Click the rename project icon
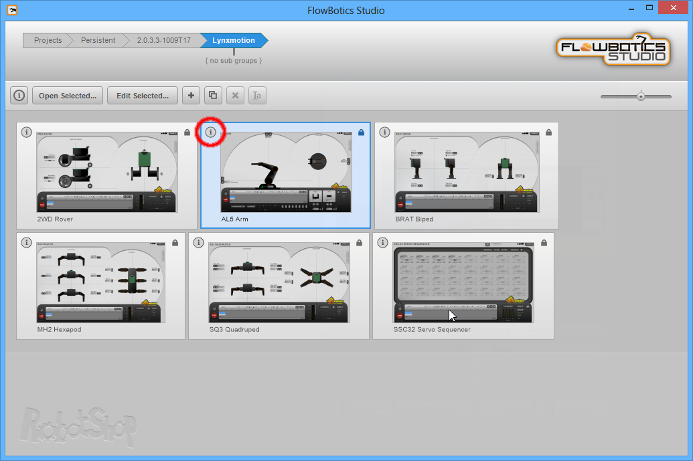Image resolution: width=693 pixels, height=461 pixels. (257, 95)
